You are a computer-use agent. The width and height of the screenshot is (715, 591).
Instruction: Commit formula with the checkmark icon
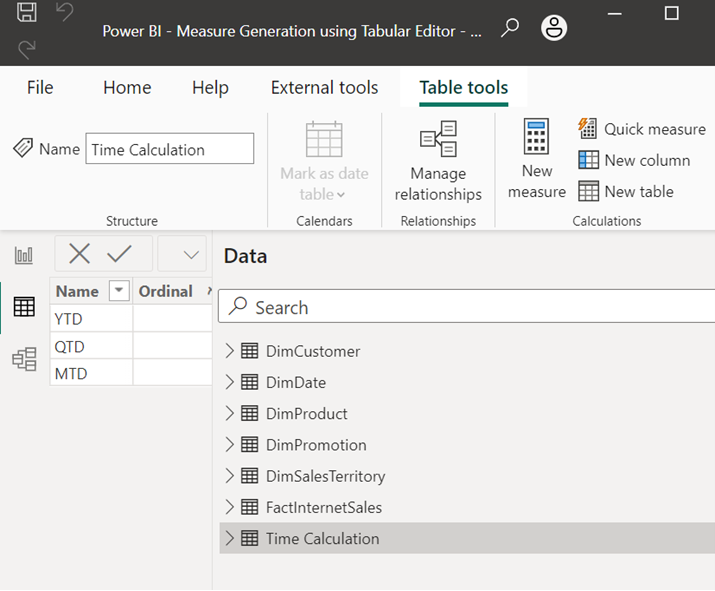120,254
